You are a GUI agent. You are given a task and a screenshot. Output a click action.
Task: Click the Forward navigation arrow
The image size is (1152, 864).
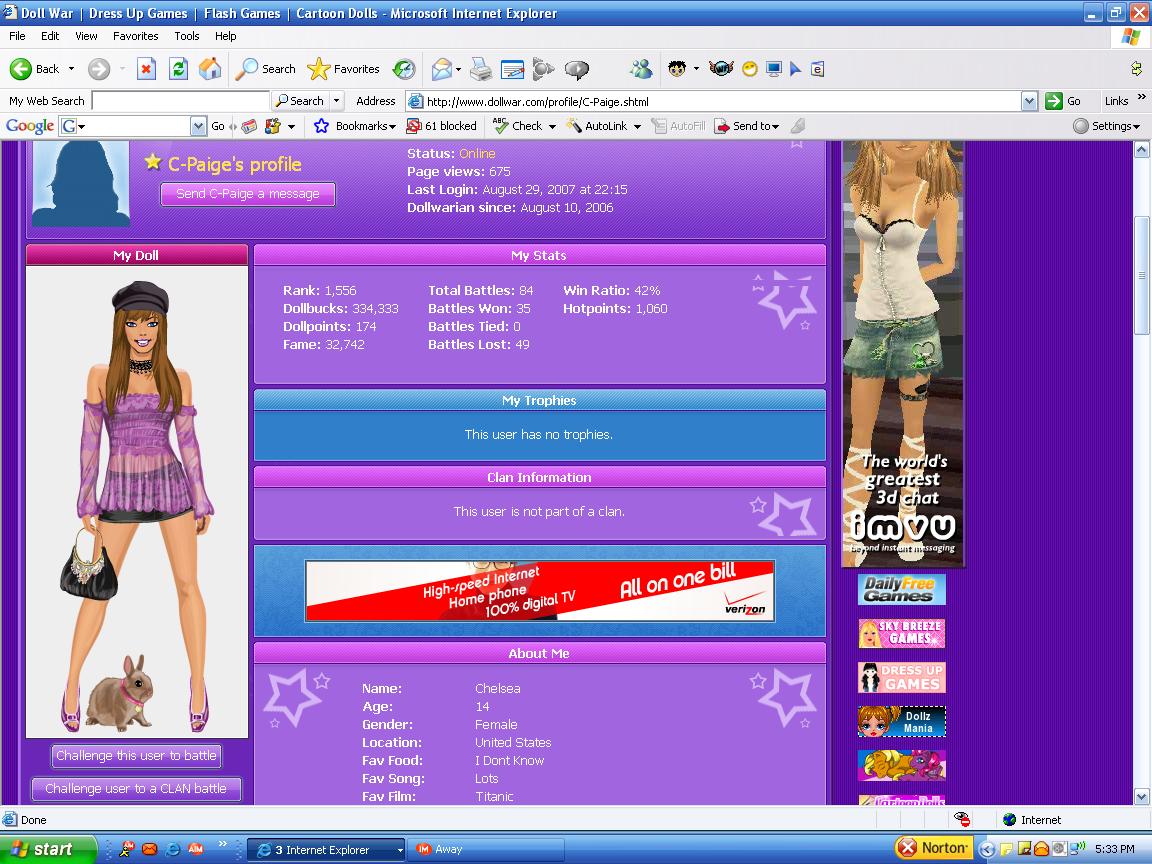(98, 69)
